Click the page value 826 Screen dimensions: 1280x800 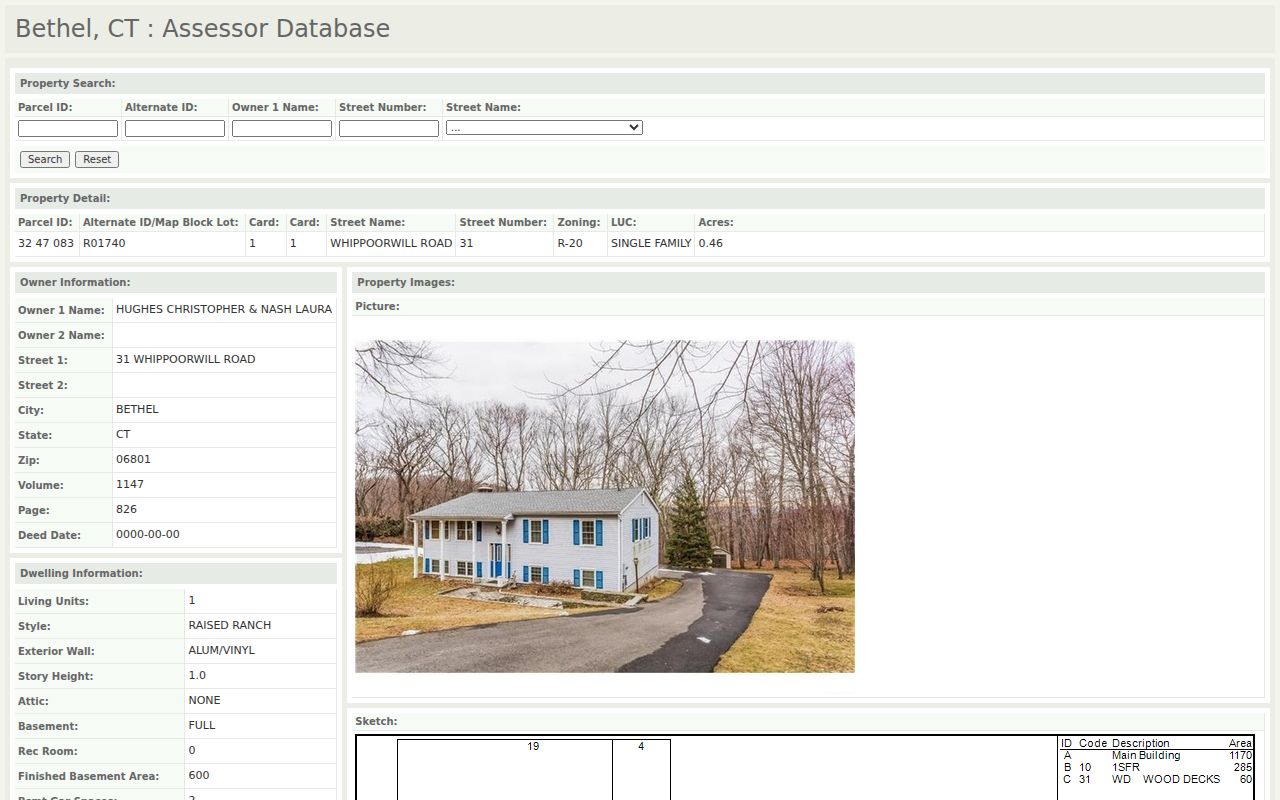pos(126,510)
